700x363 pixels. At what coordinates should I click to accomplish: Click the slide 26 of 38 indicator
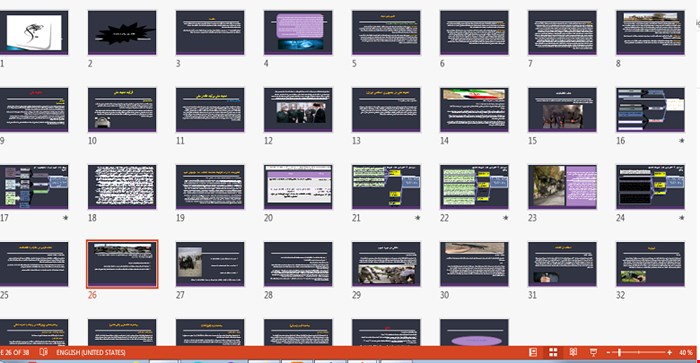15,352
